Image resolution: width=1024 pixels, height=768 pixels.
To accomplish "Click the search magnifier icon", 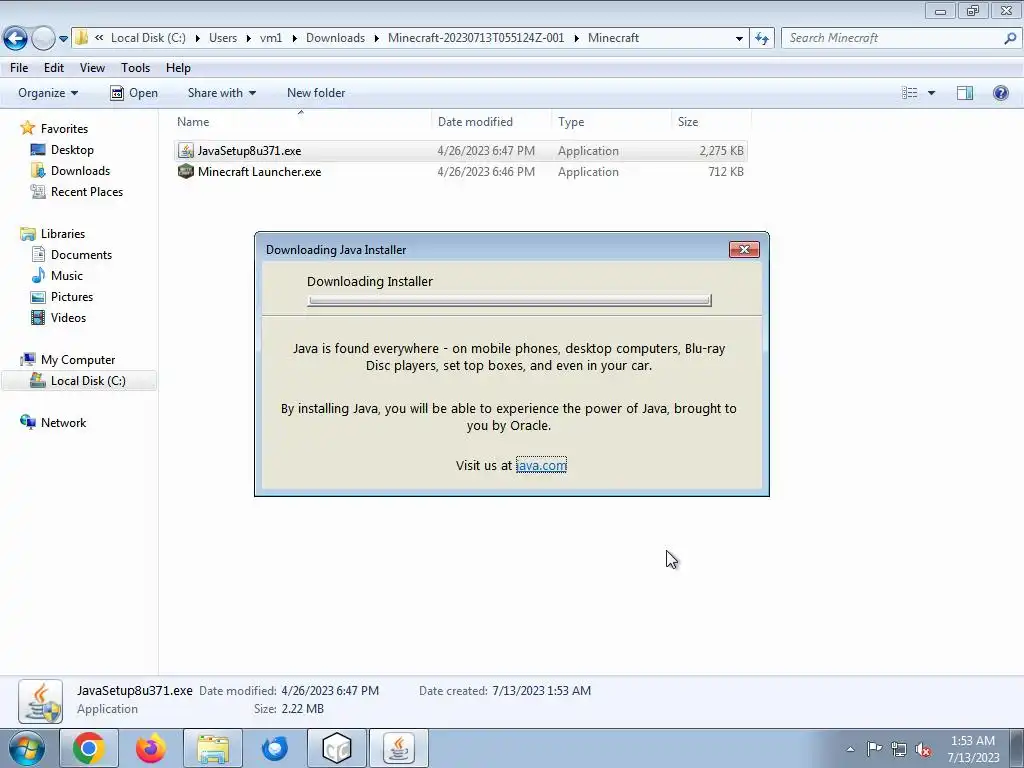I will pos(1010,38).
